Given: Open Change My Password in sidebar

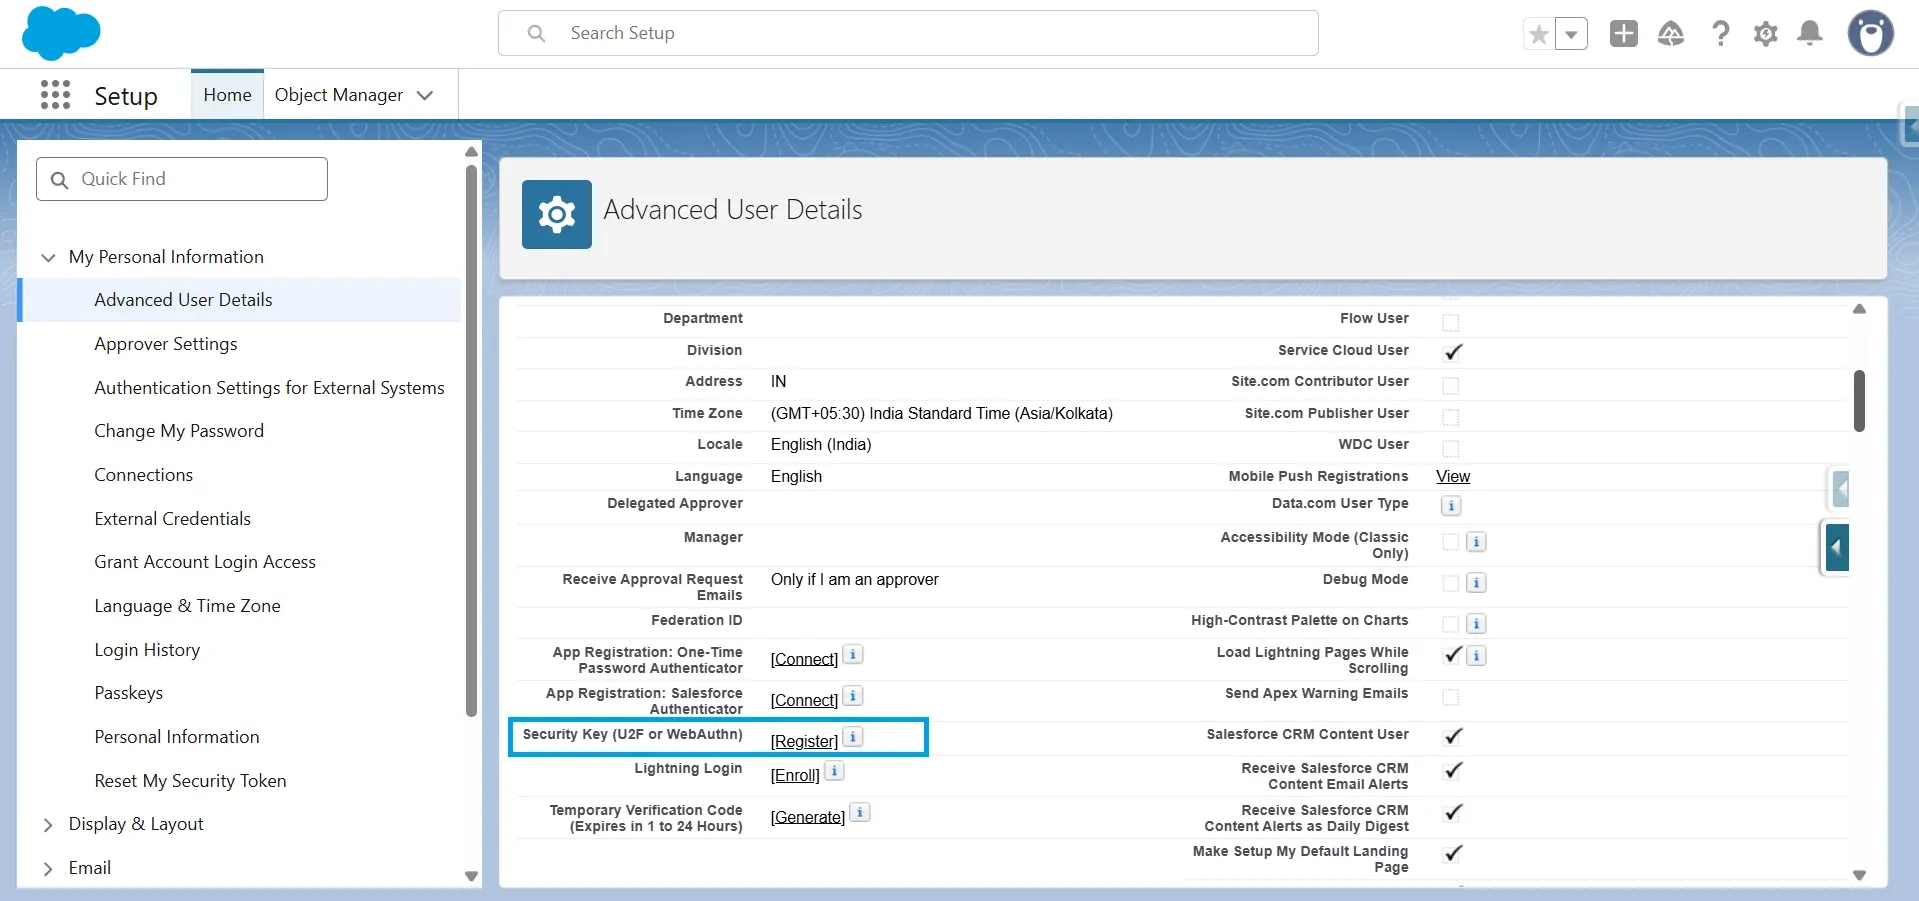Looking at the screenshot, I should pos(179,431).
